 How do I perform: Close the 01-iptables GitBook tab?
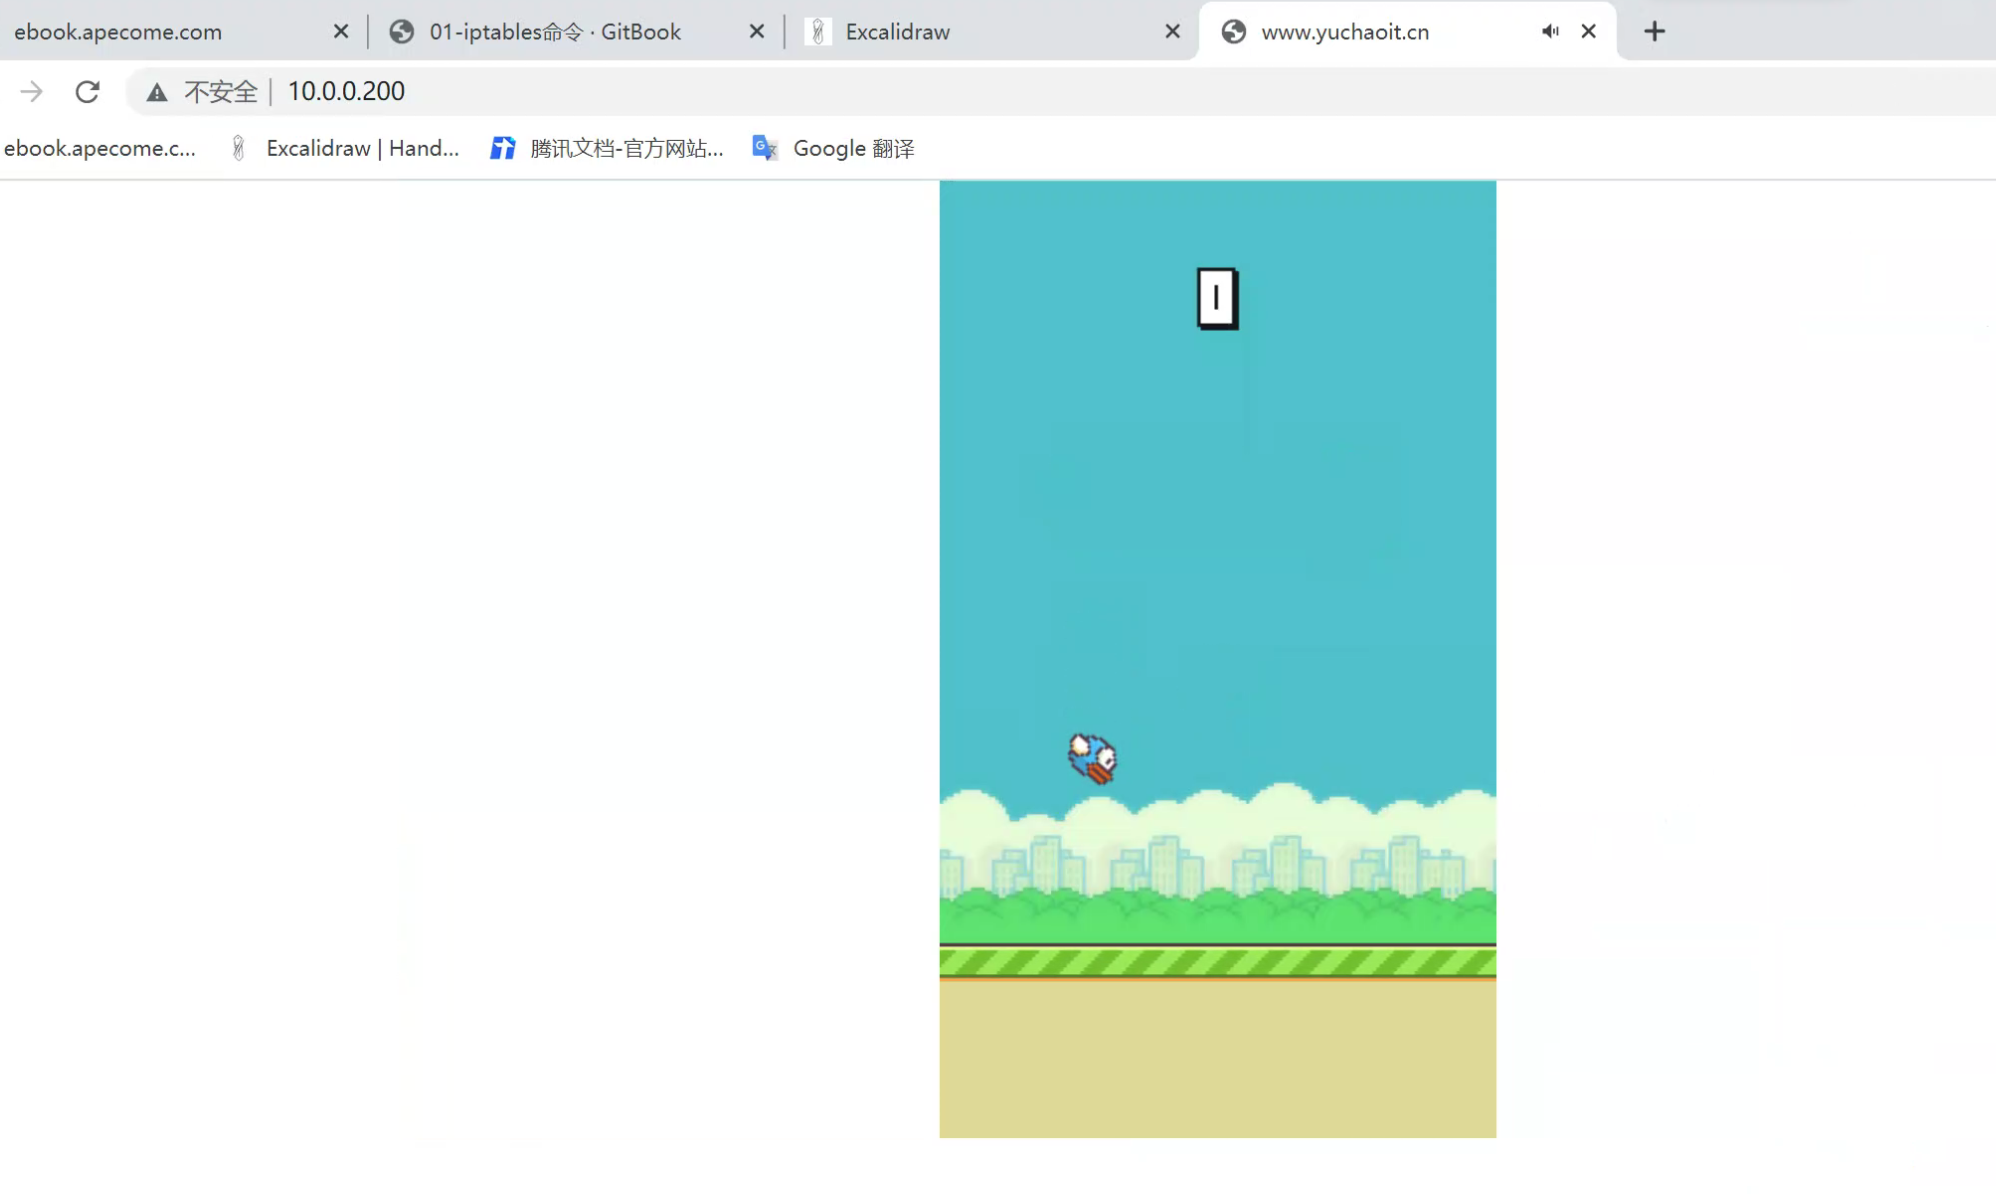click(x=757, y=31)
